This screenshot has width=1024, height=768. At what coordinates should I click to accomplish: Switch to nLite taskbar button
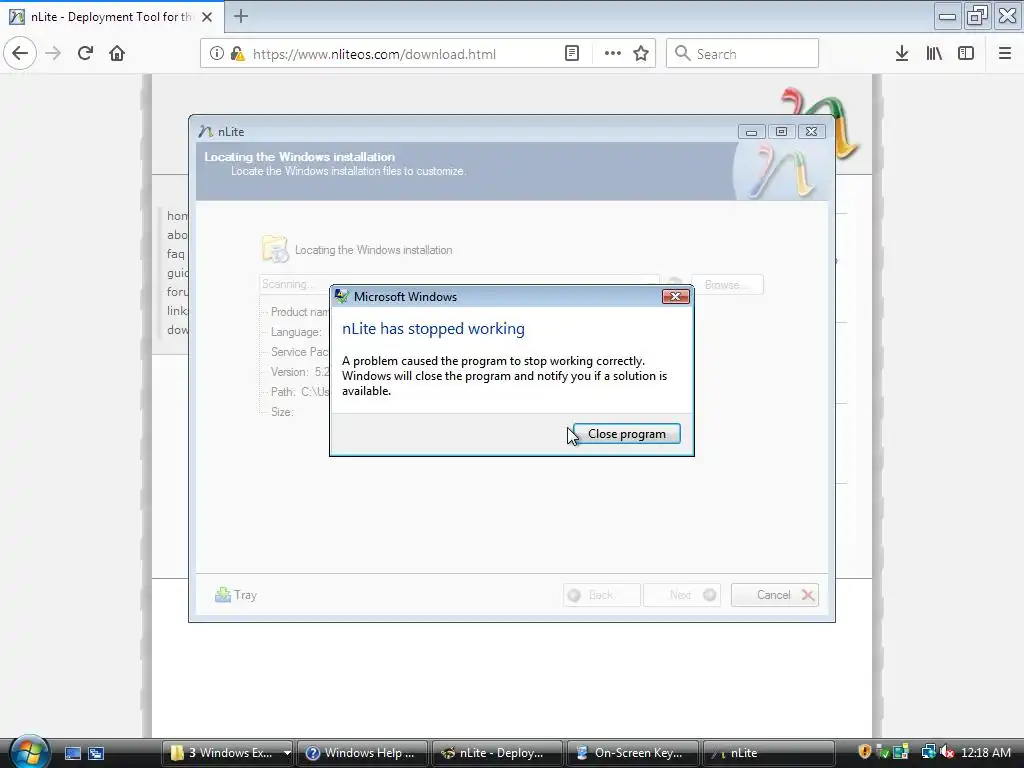[x=768, y=753]
